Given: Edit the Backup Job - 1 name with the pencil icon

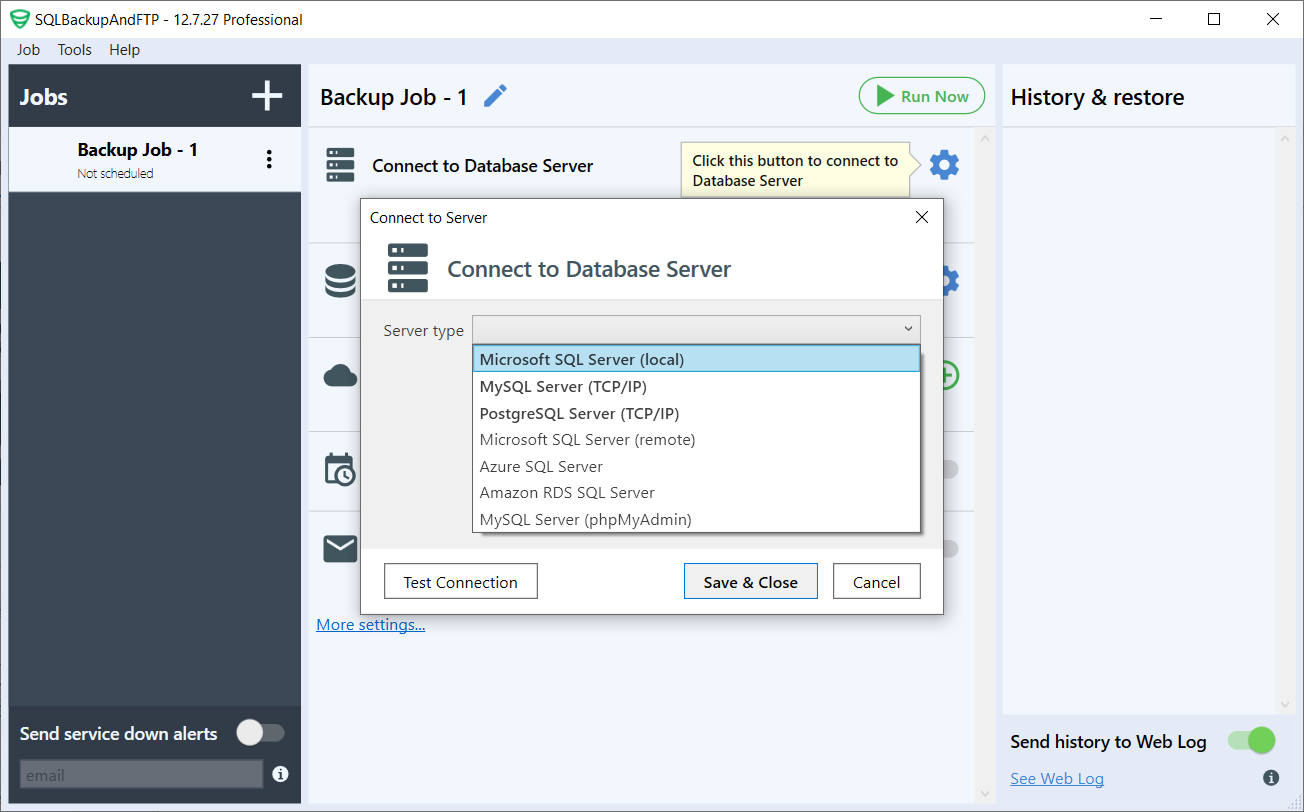Looking at the screenshot, I should [x=494, y=95].
